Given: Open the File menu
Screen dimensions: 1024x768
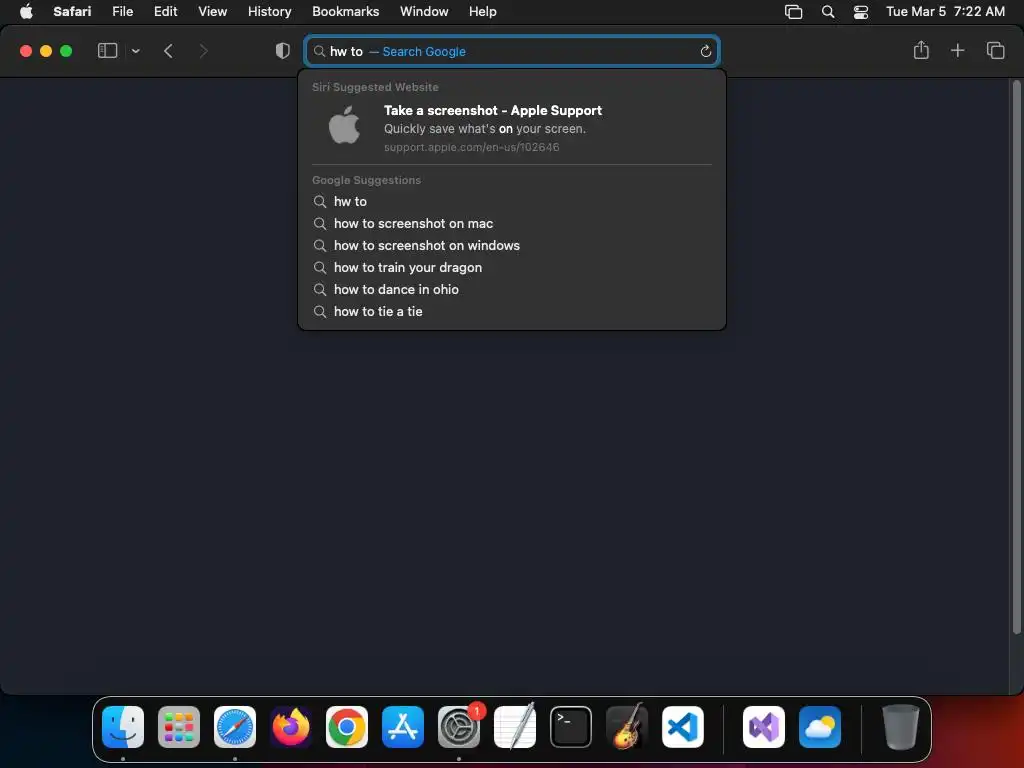Looking at the screenshot, I should pos(122,11).
